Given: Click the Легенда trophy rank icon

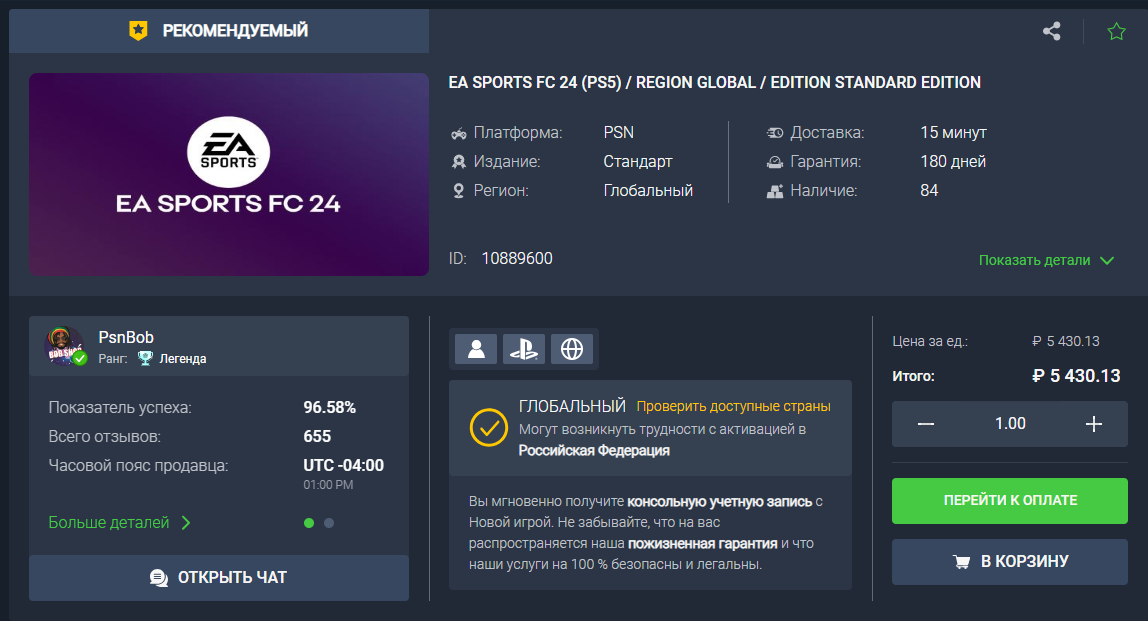Looking at the screenshot, I should pyautogui.click(x=145, y=358).
